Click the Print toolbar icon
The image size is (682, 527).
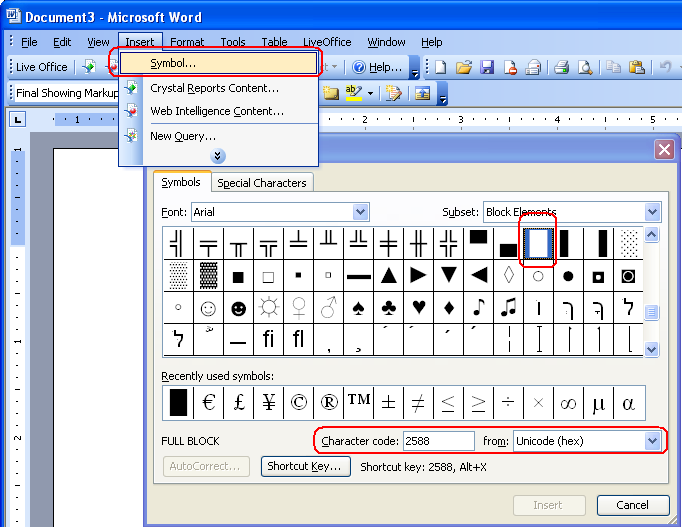coord(562,67)
